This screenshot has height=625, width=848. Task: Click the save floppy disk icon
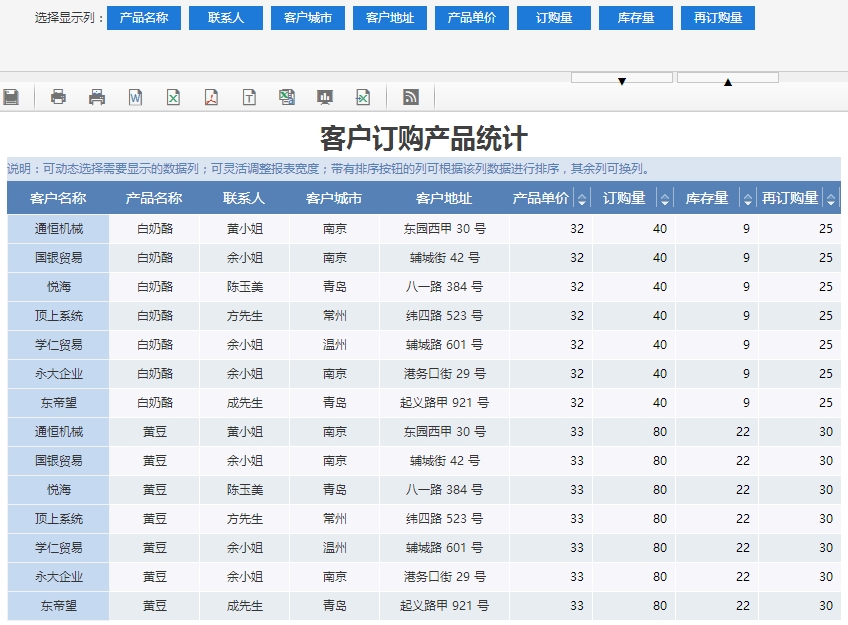pos(11,97)
